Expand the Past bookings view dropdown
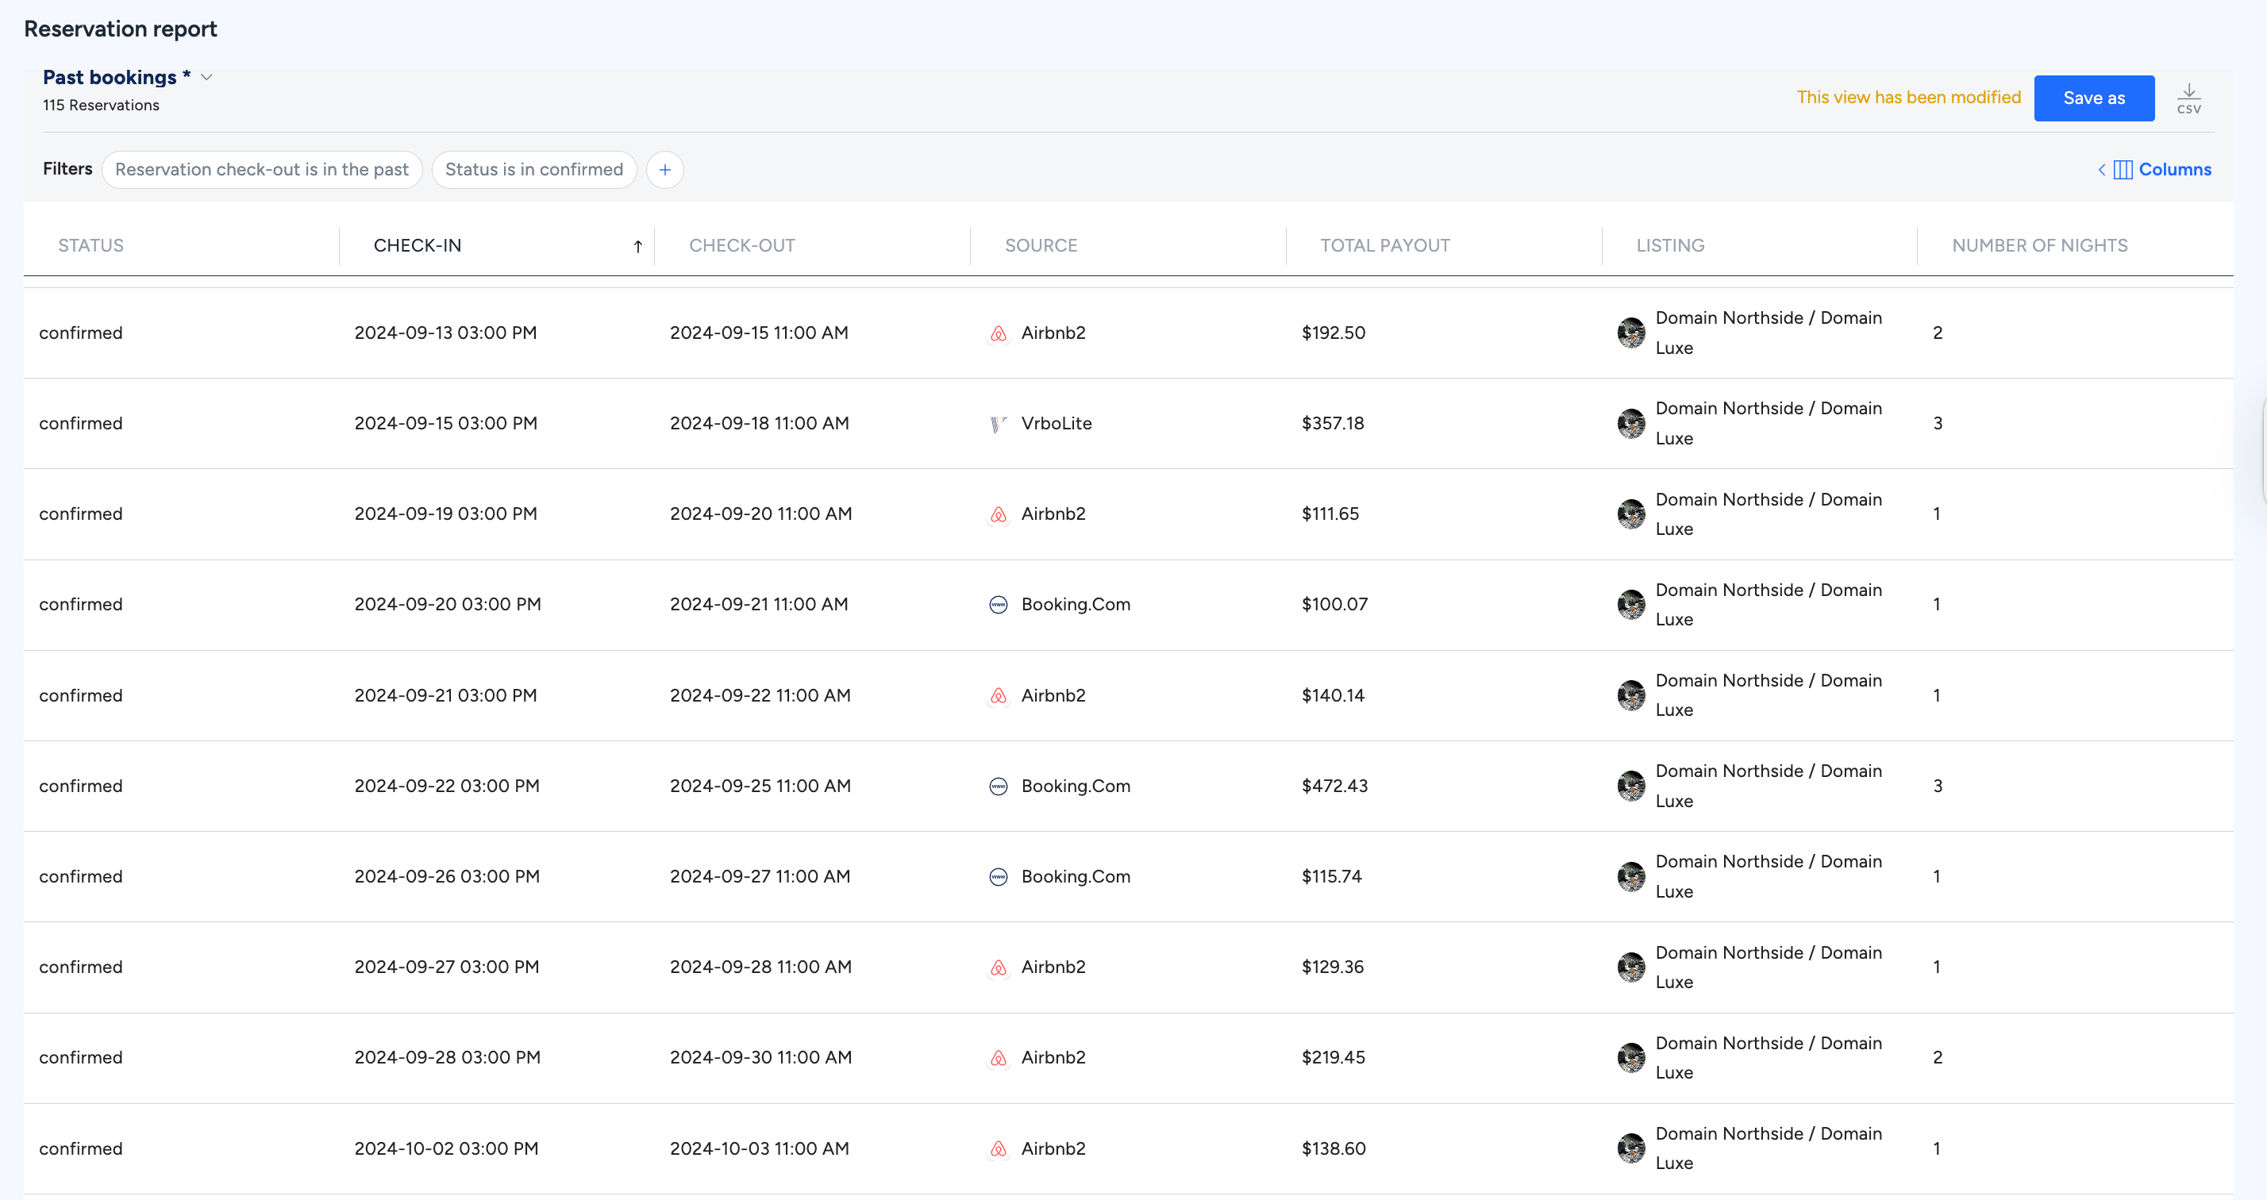 tap(207, 77)
